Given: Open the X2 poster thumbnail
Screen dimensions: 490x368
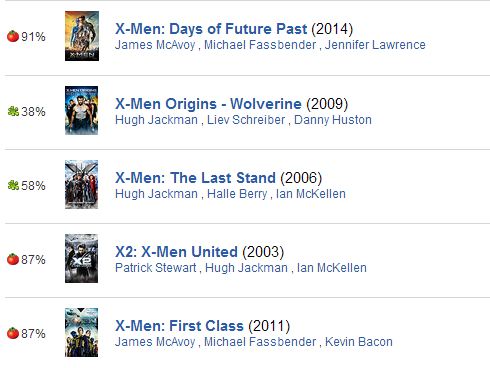Looking at the screenshot, I should [82, 258].
